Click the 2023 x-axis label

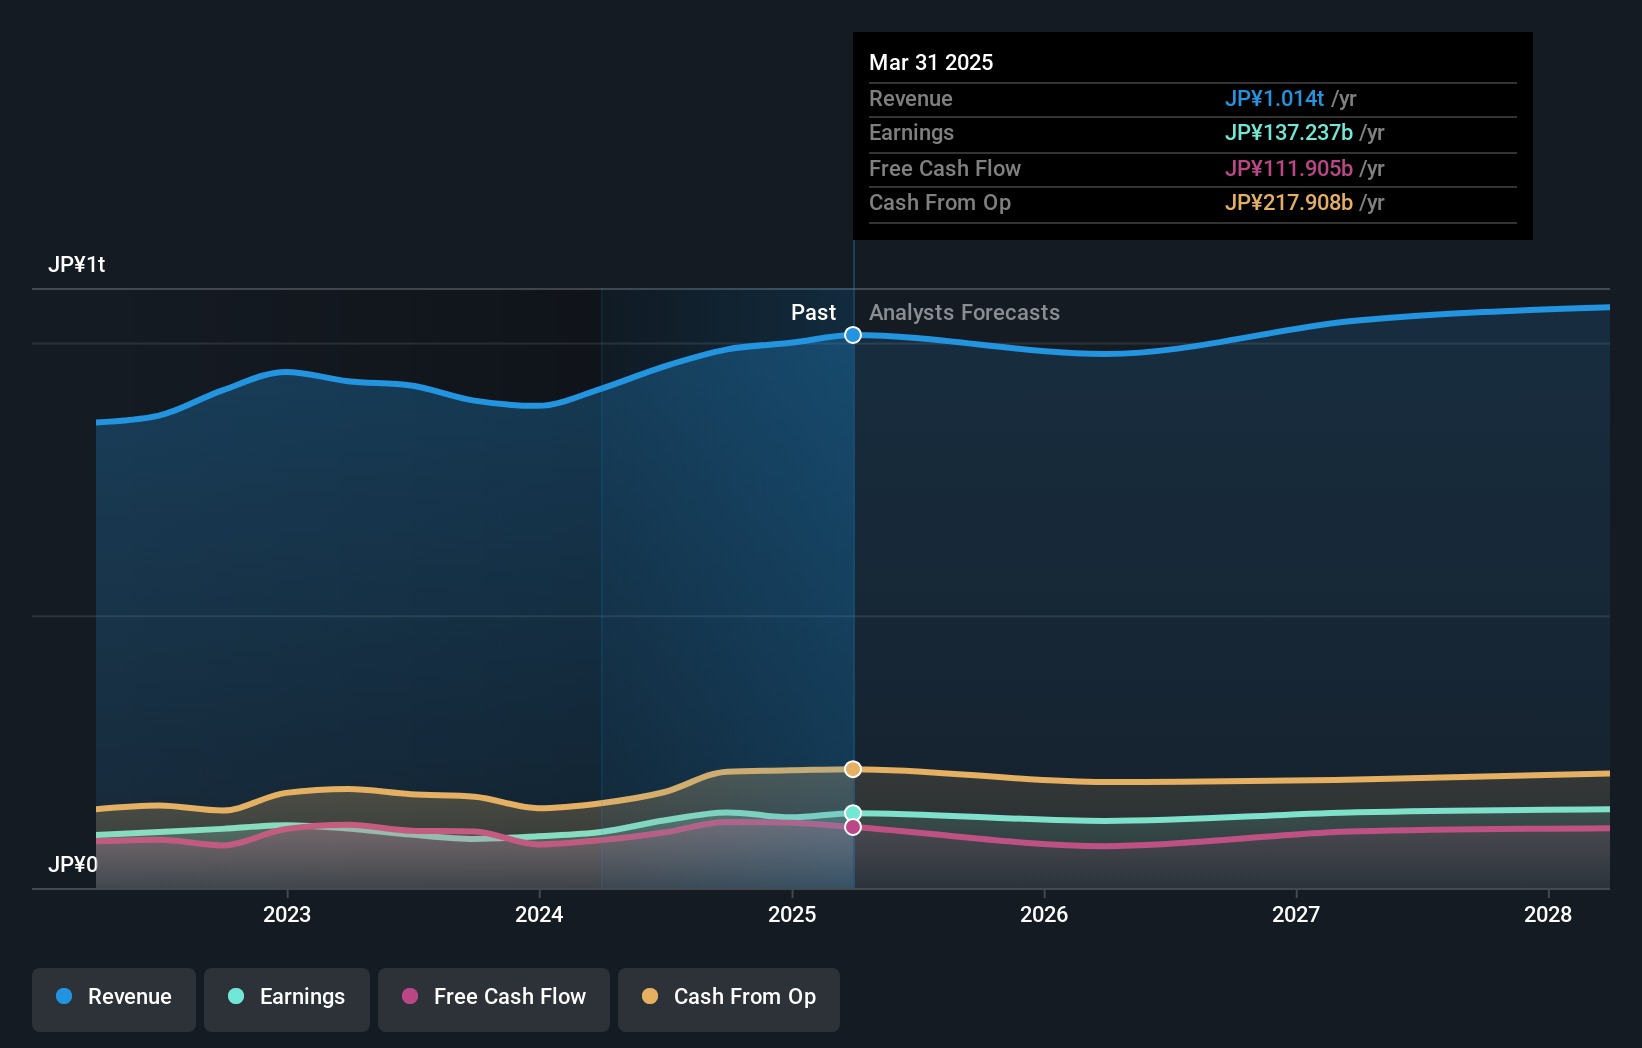coord(287,914)
